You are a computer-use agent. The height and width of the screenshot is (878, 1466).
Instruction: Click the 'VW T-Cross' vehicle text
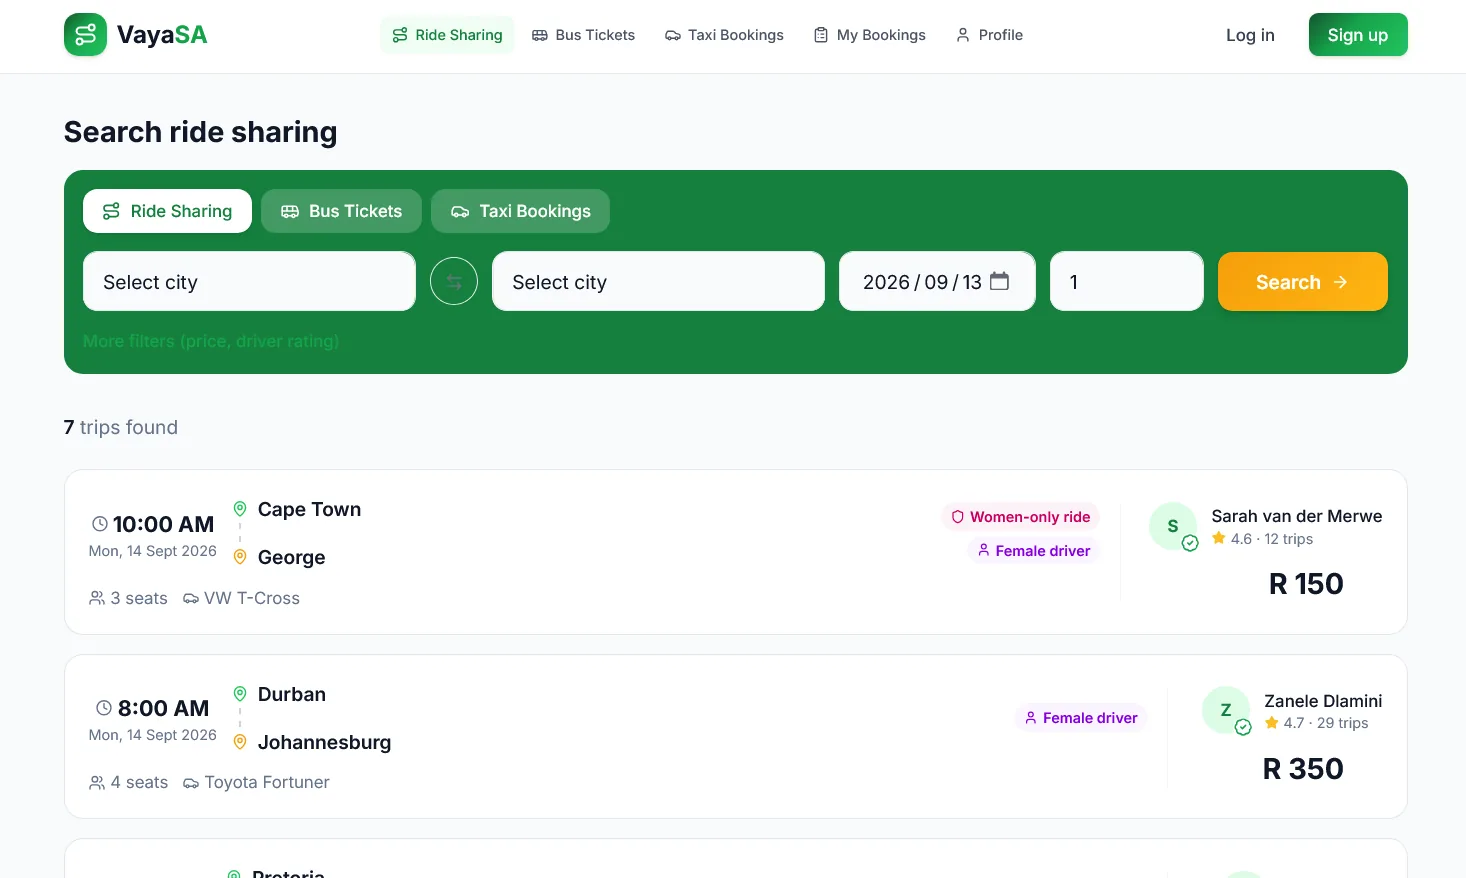click(x=252, y=598)
